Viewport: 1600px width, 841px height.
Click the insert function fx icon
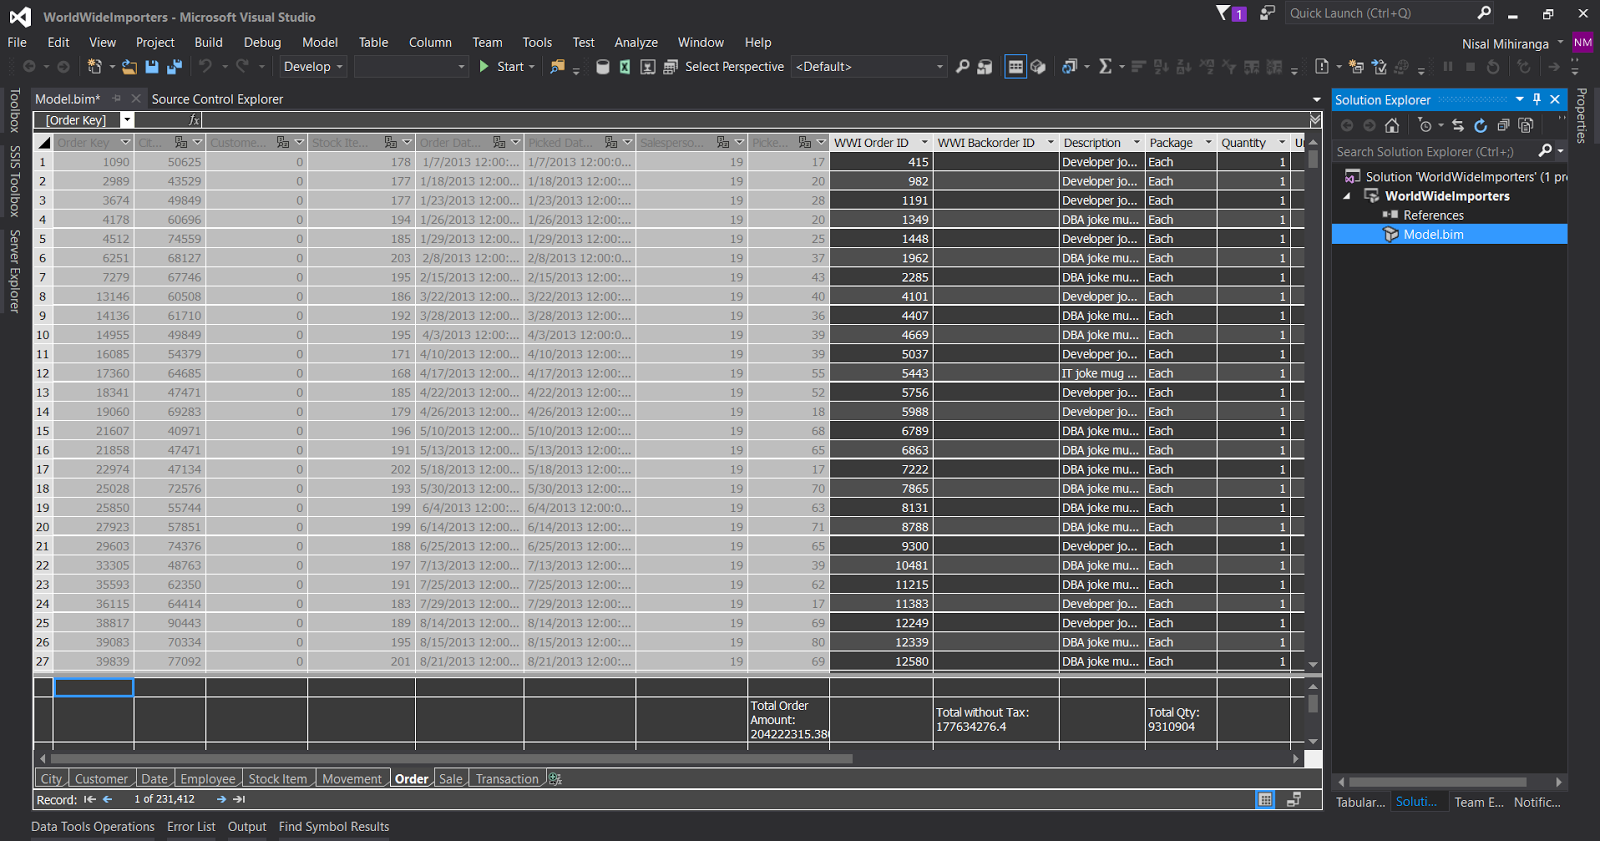coord(195,120)
